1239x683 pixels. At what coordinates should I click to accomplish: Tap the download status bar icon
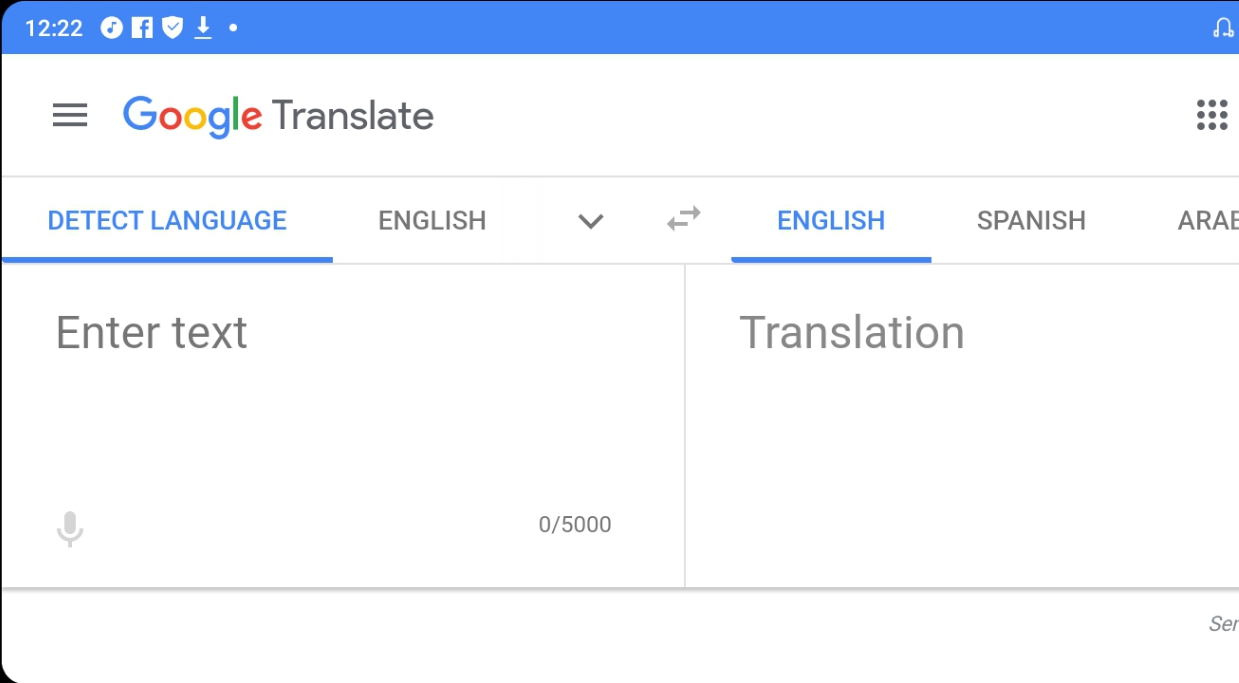203,28
